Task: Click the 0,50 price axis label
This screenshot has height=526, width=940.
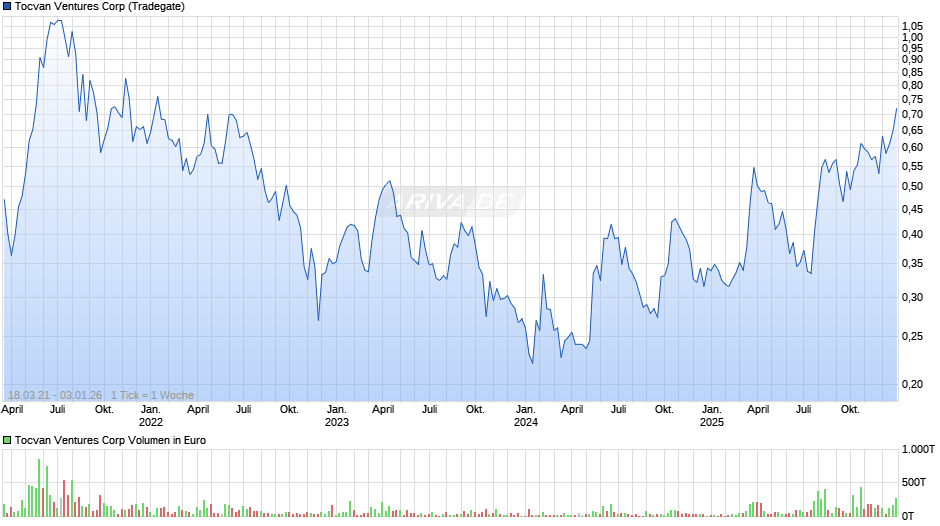Action: coord(912,187)
